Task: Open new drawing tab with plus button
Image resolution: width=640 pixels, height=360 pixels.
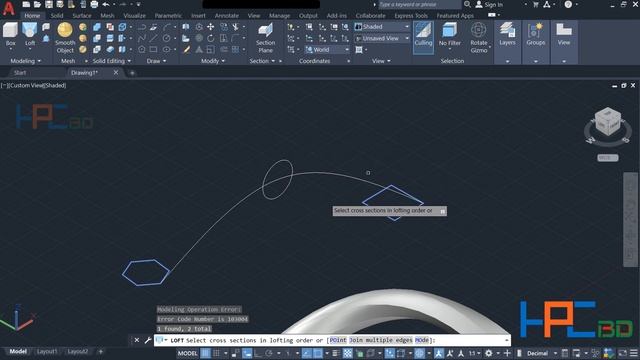Action: click(x=132, y=73)
